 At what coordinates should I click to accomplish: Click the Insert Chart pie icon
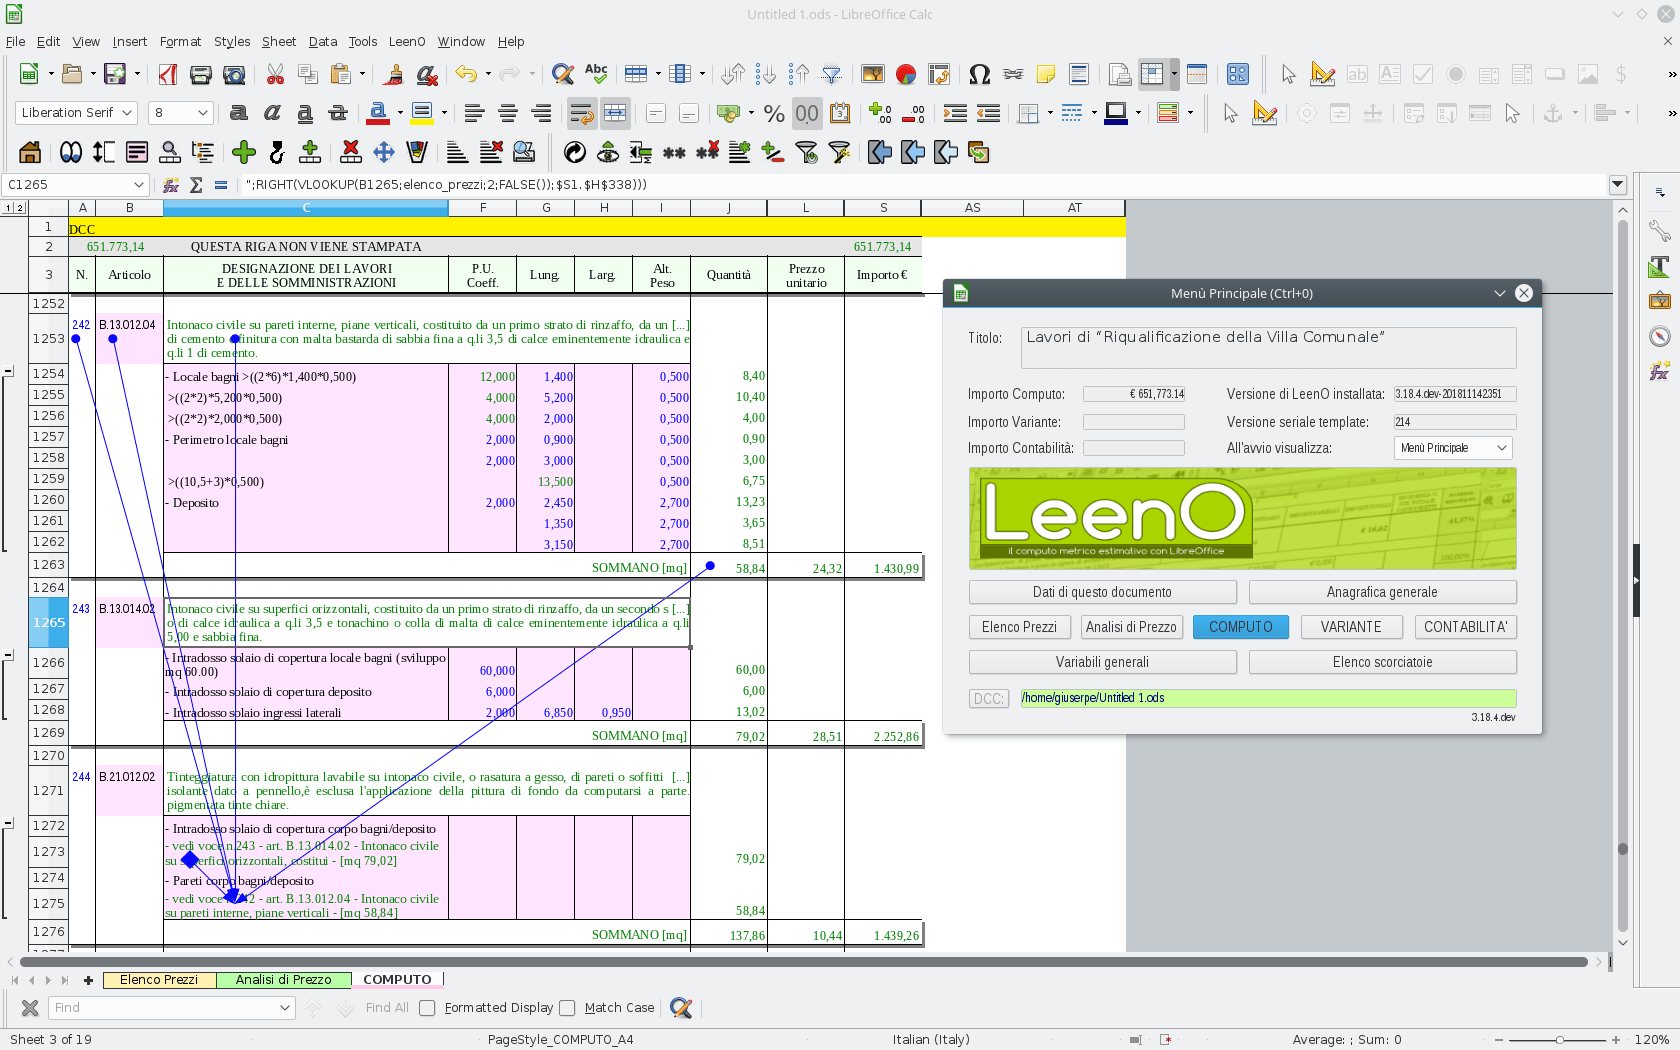906,74
